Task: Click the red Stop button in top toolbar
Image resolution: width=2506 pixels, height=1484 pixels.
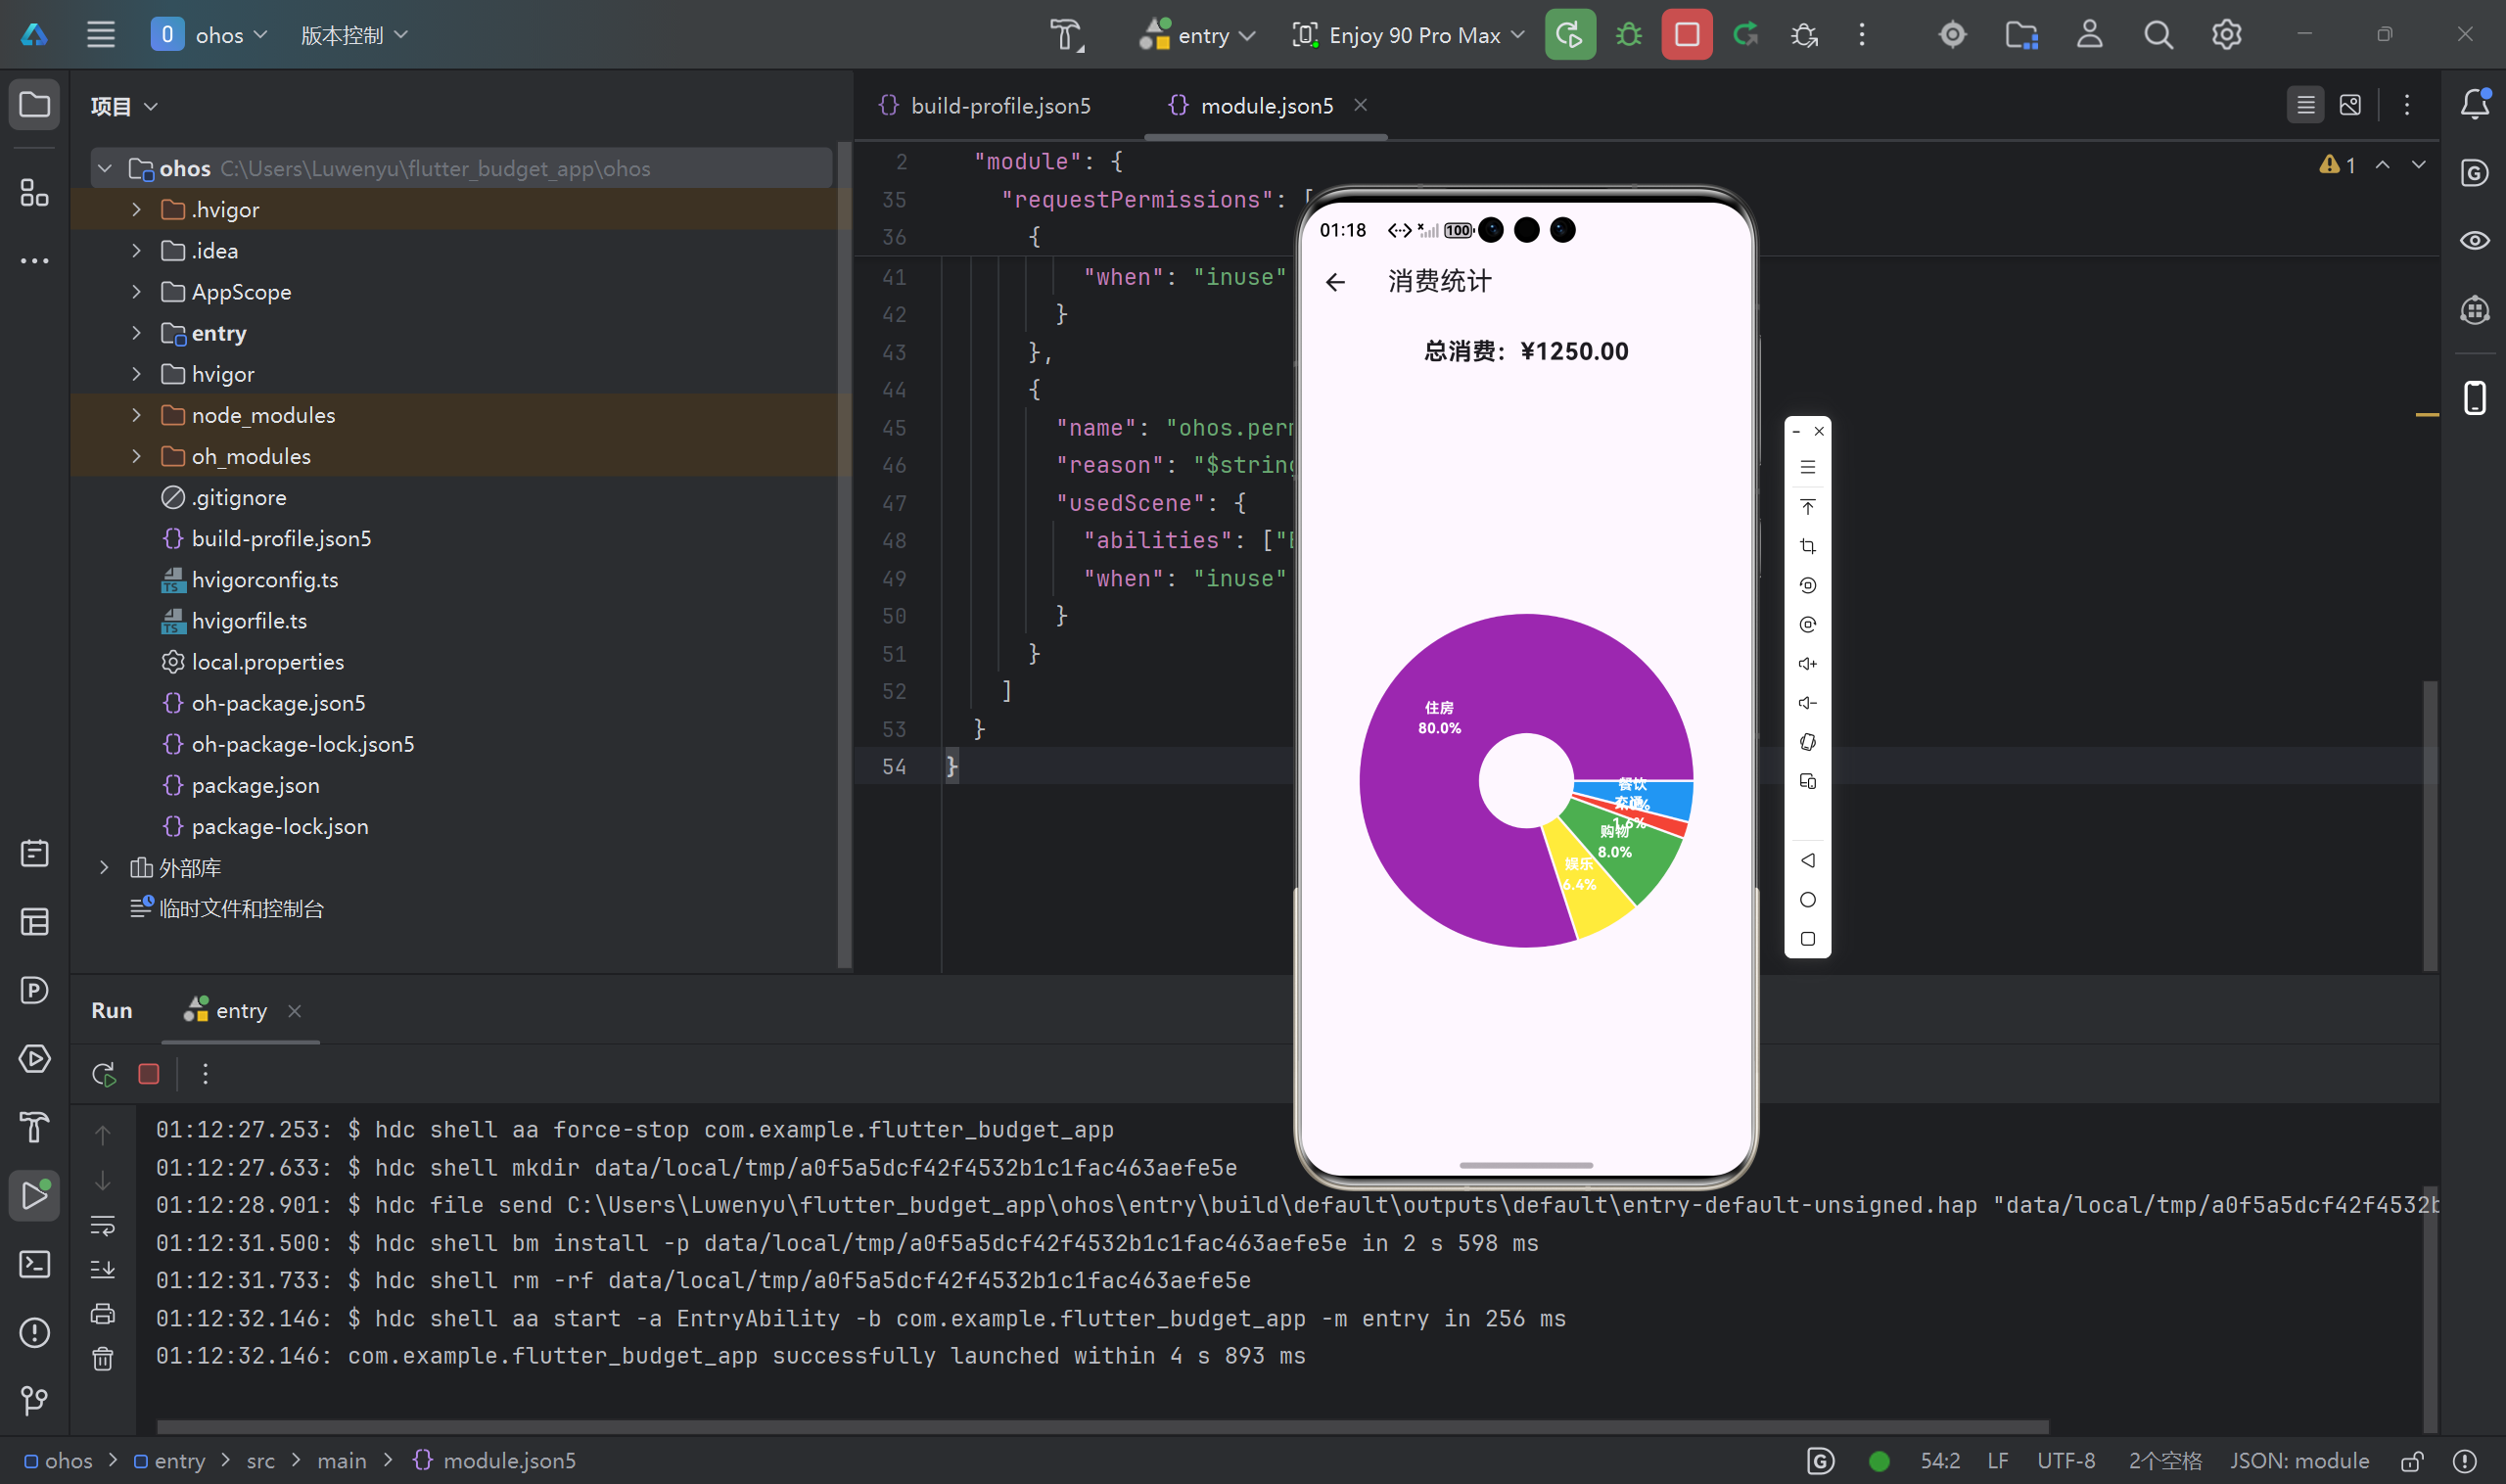Action: click(1686, 35)
